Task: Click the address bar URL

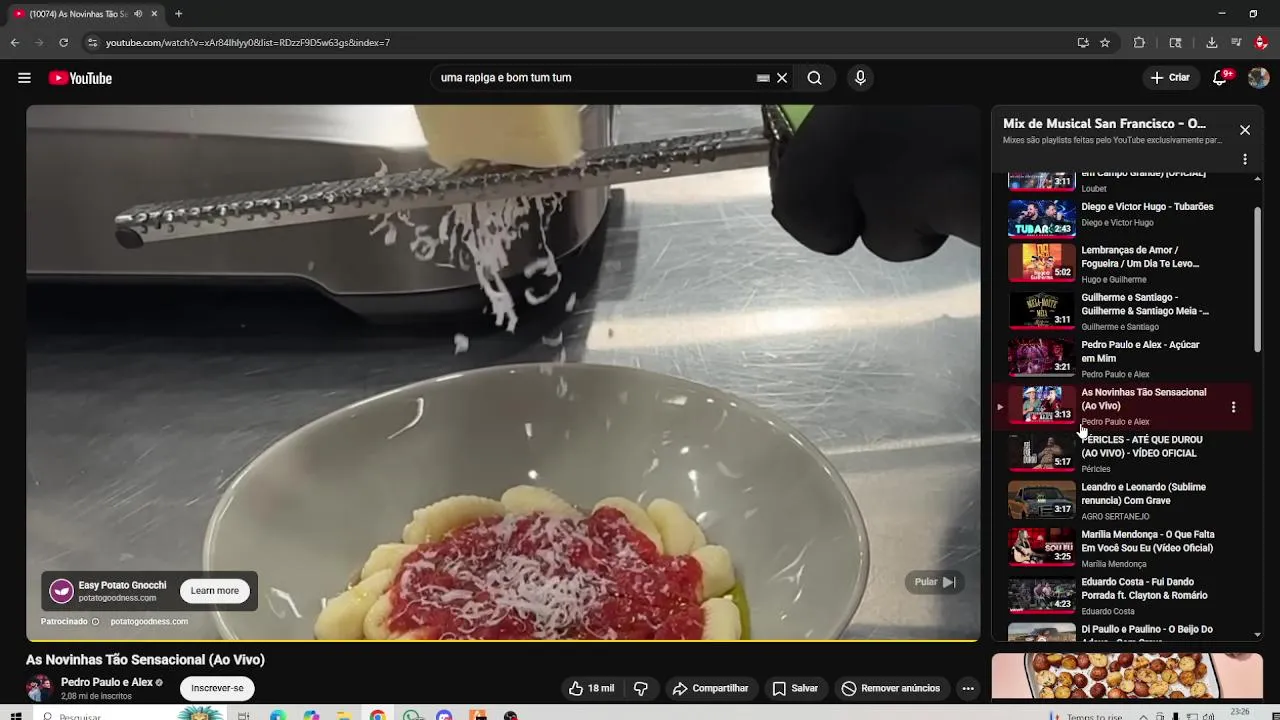Action: [x=248, y=43]
